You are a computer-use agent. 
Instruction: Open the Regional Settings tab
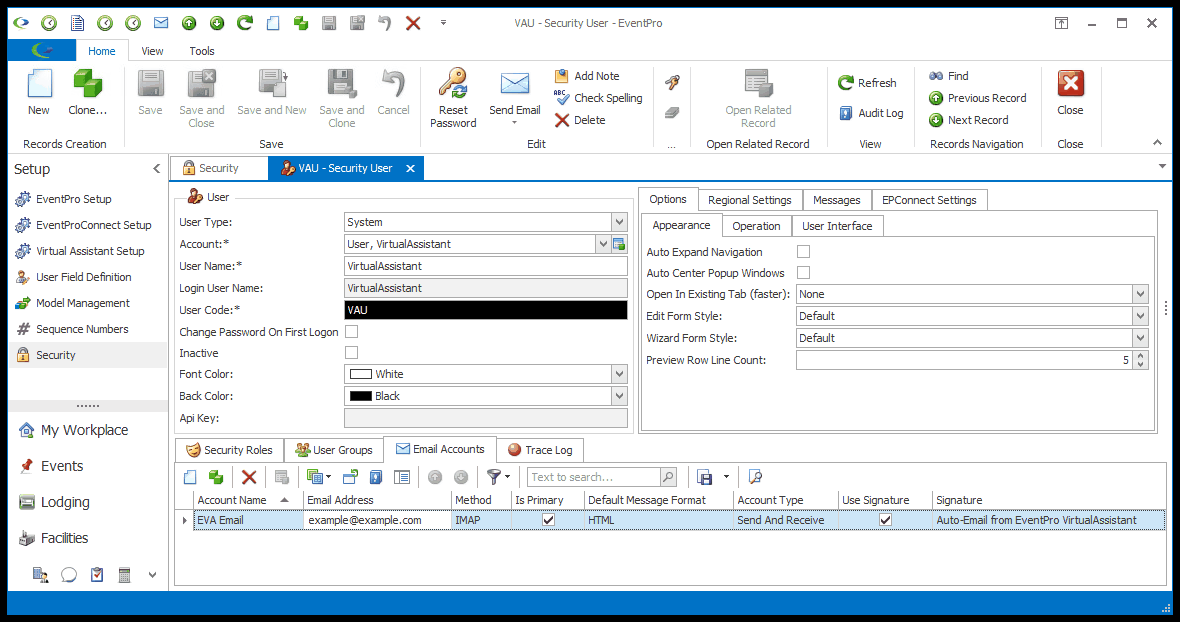[750, 200]
